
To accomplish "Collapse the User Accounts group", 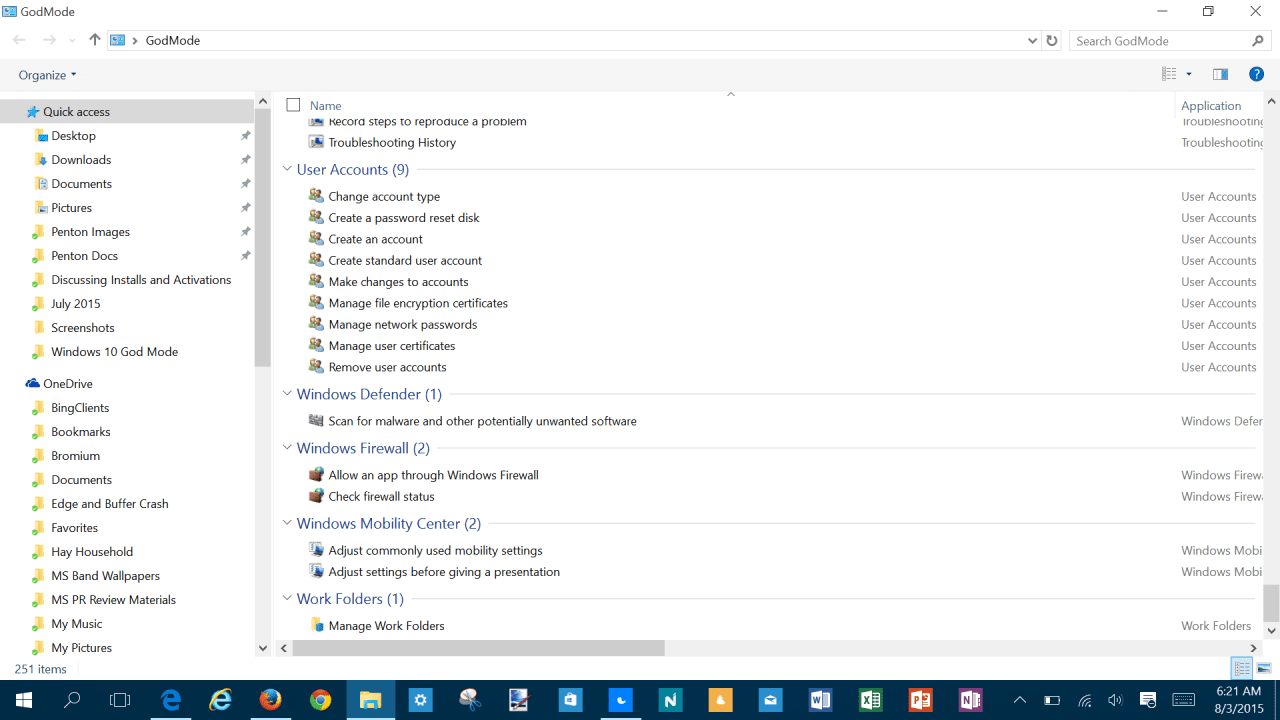I will coord(287,170).
